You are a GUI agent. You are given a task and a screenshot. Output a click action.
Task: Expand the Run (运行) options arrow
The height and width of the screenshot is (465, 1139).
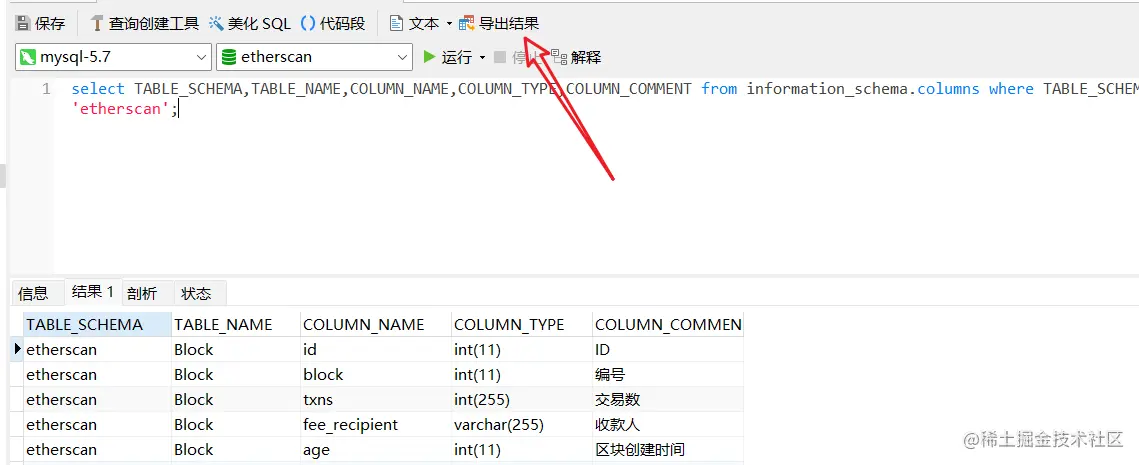[482, 57]
